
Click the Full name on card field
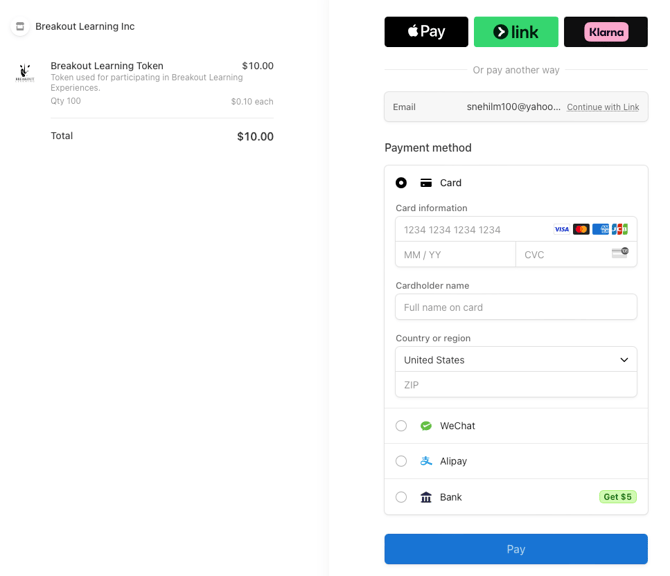tap(516, 307)
